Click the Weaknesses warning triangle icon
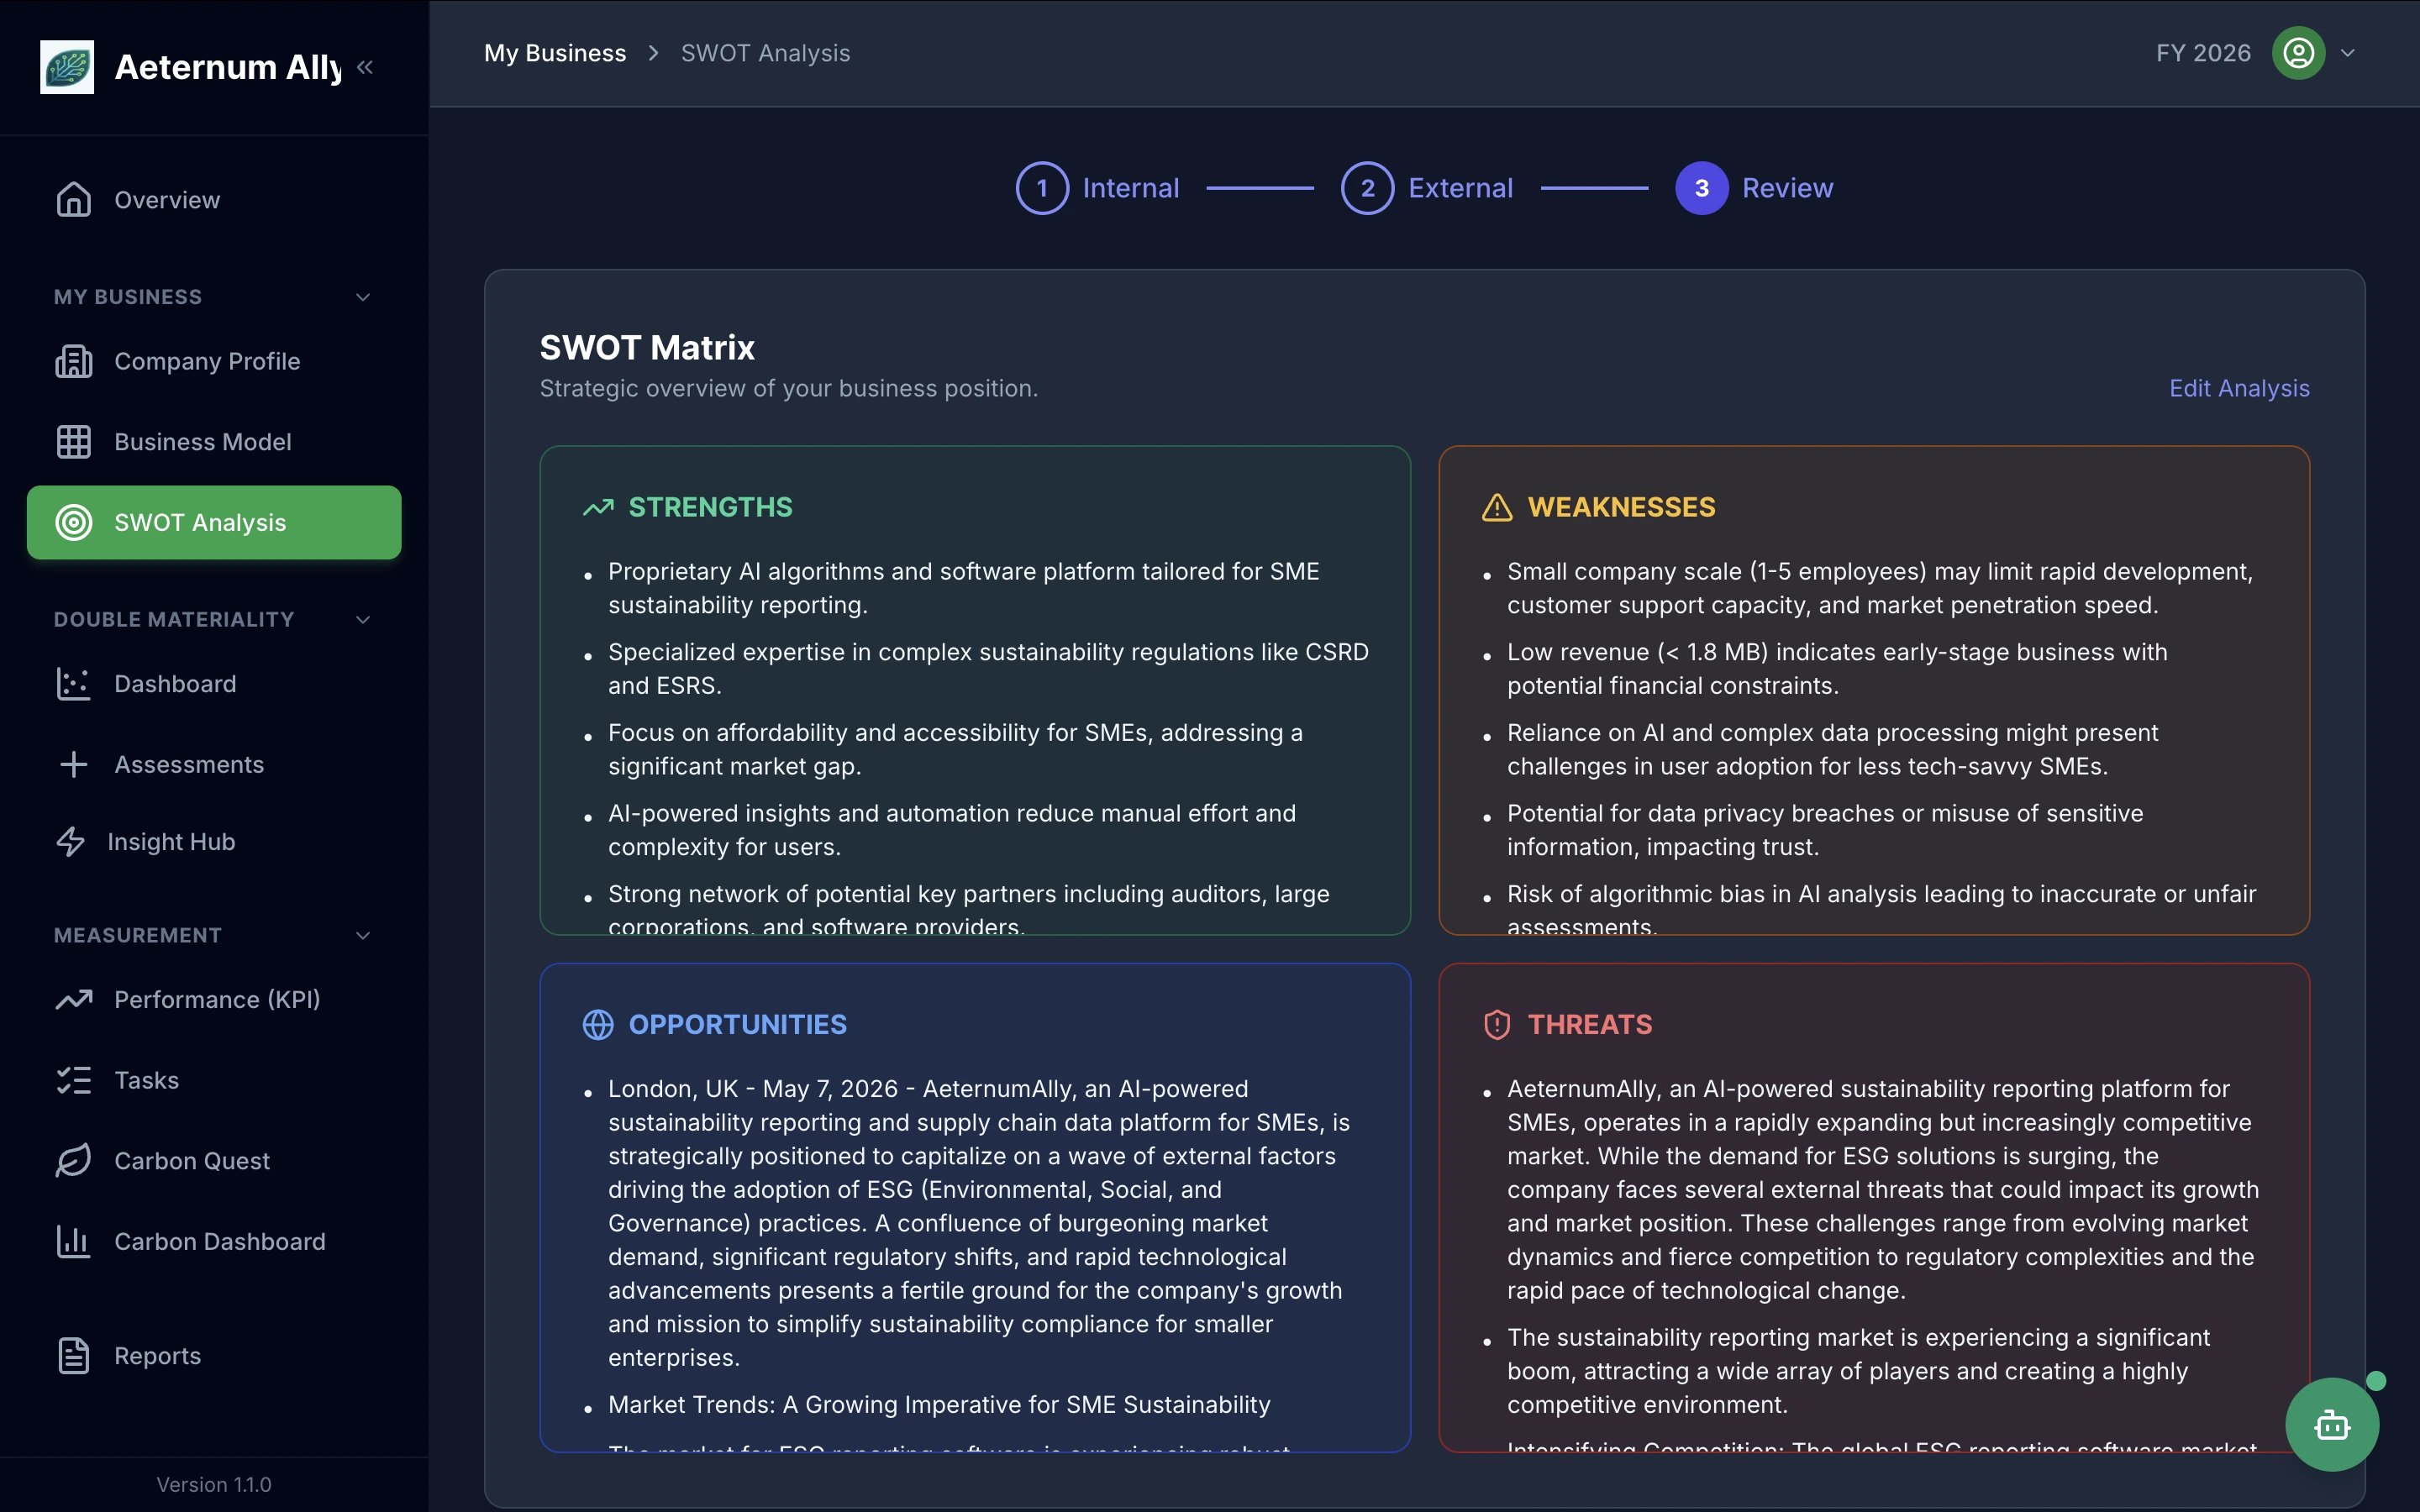The image size is (2420, 1512). 1497,508
